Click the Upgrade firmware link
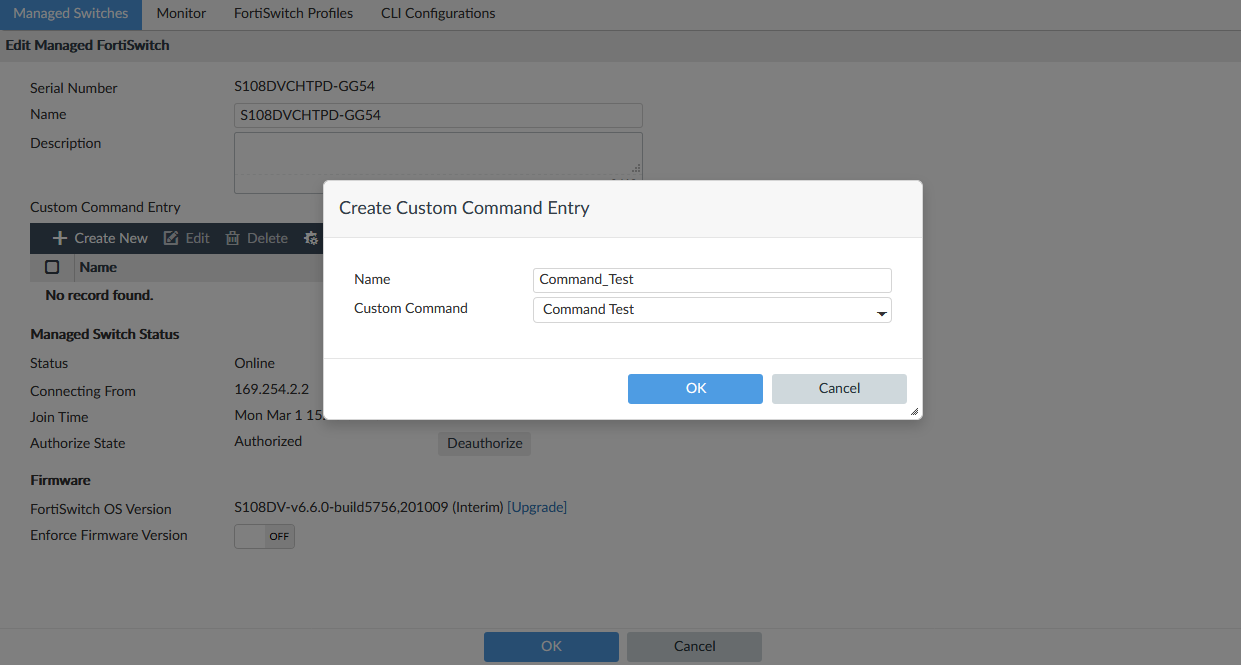The width and height of the screenshot is (1241, 665). pyautogui.click(x=537, y=508)
